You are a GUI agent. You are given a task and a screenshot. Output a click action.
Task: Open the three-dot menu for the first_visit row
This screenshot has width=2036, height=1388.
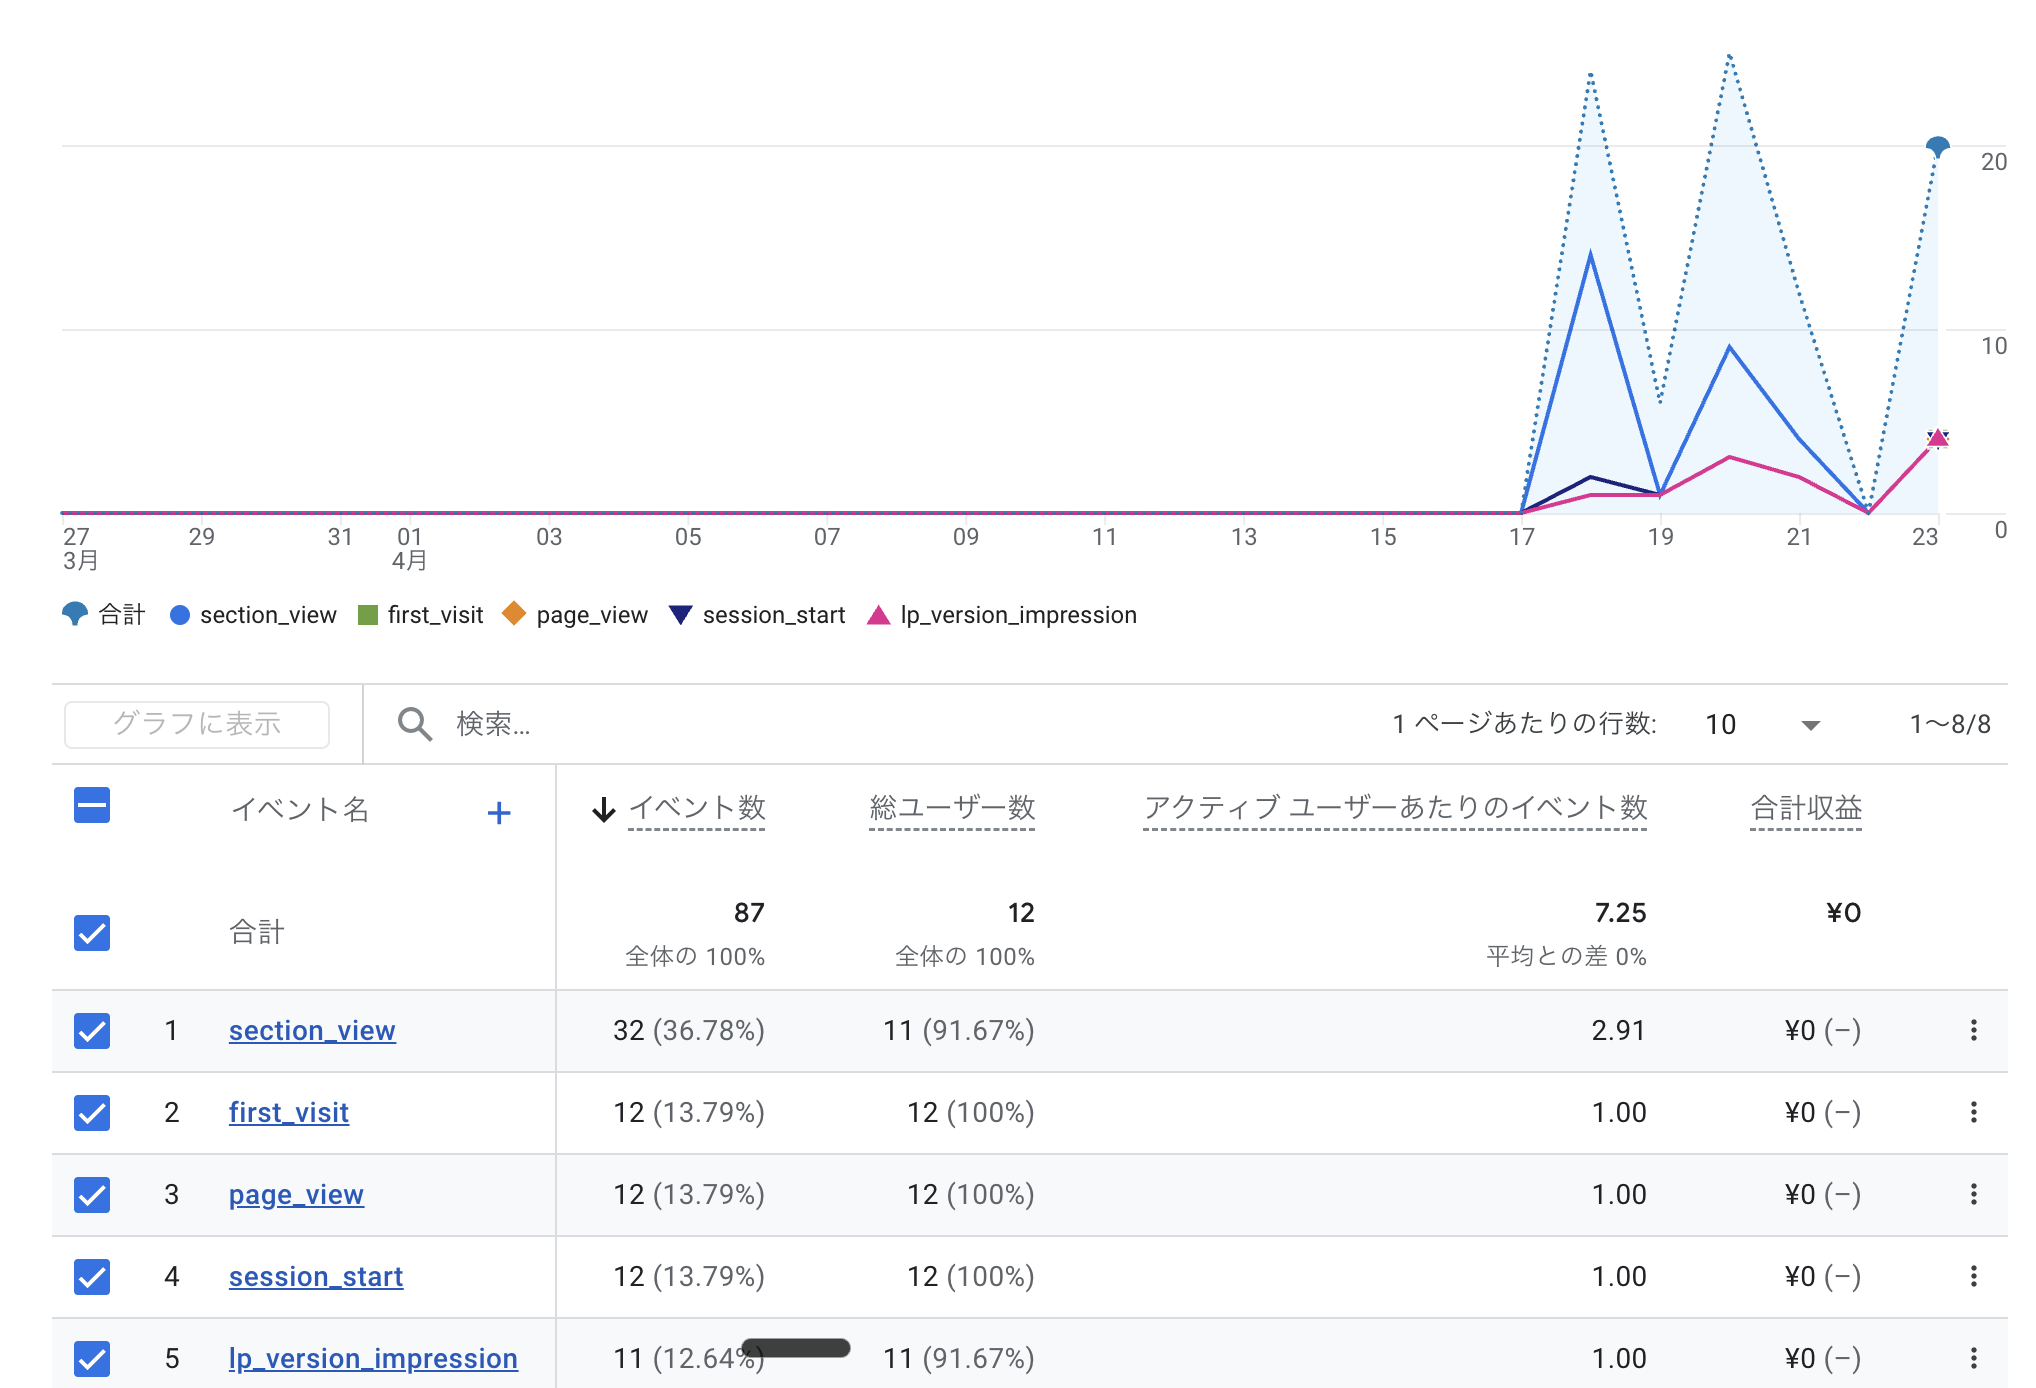pos(1973,1112)
